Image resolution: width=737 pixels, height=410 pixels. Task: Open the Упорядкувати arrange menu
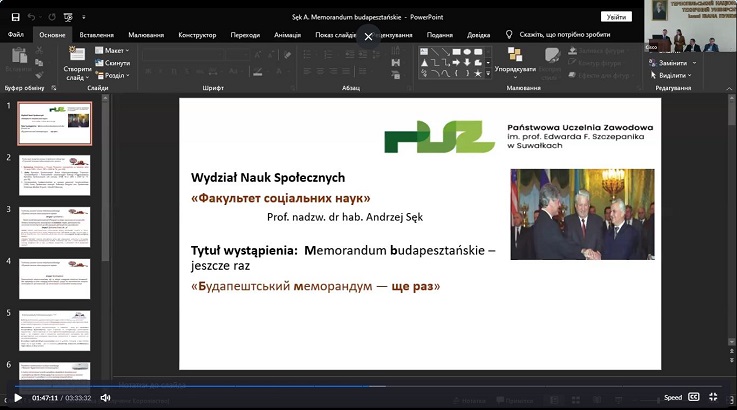pos(515,61)
